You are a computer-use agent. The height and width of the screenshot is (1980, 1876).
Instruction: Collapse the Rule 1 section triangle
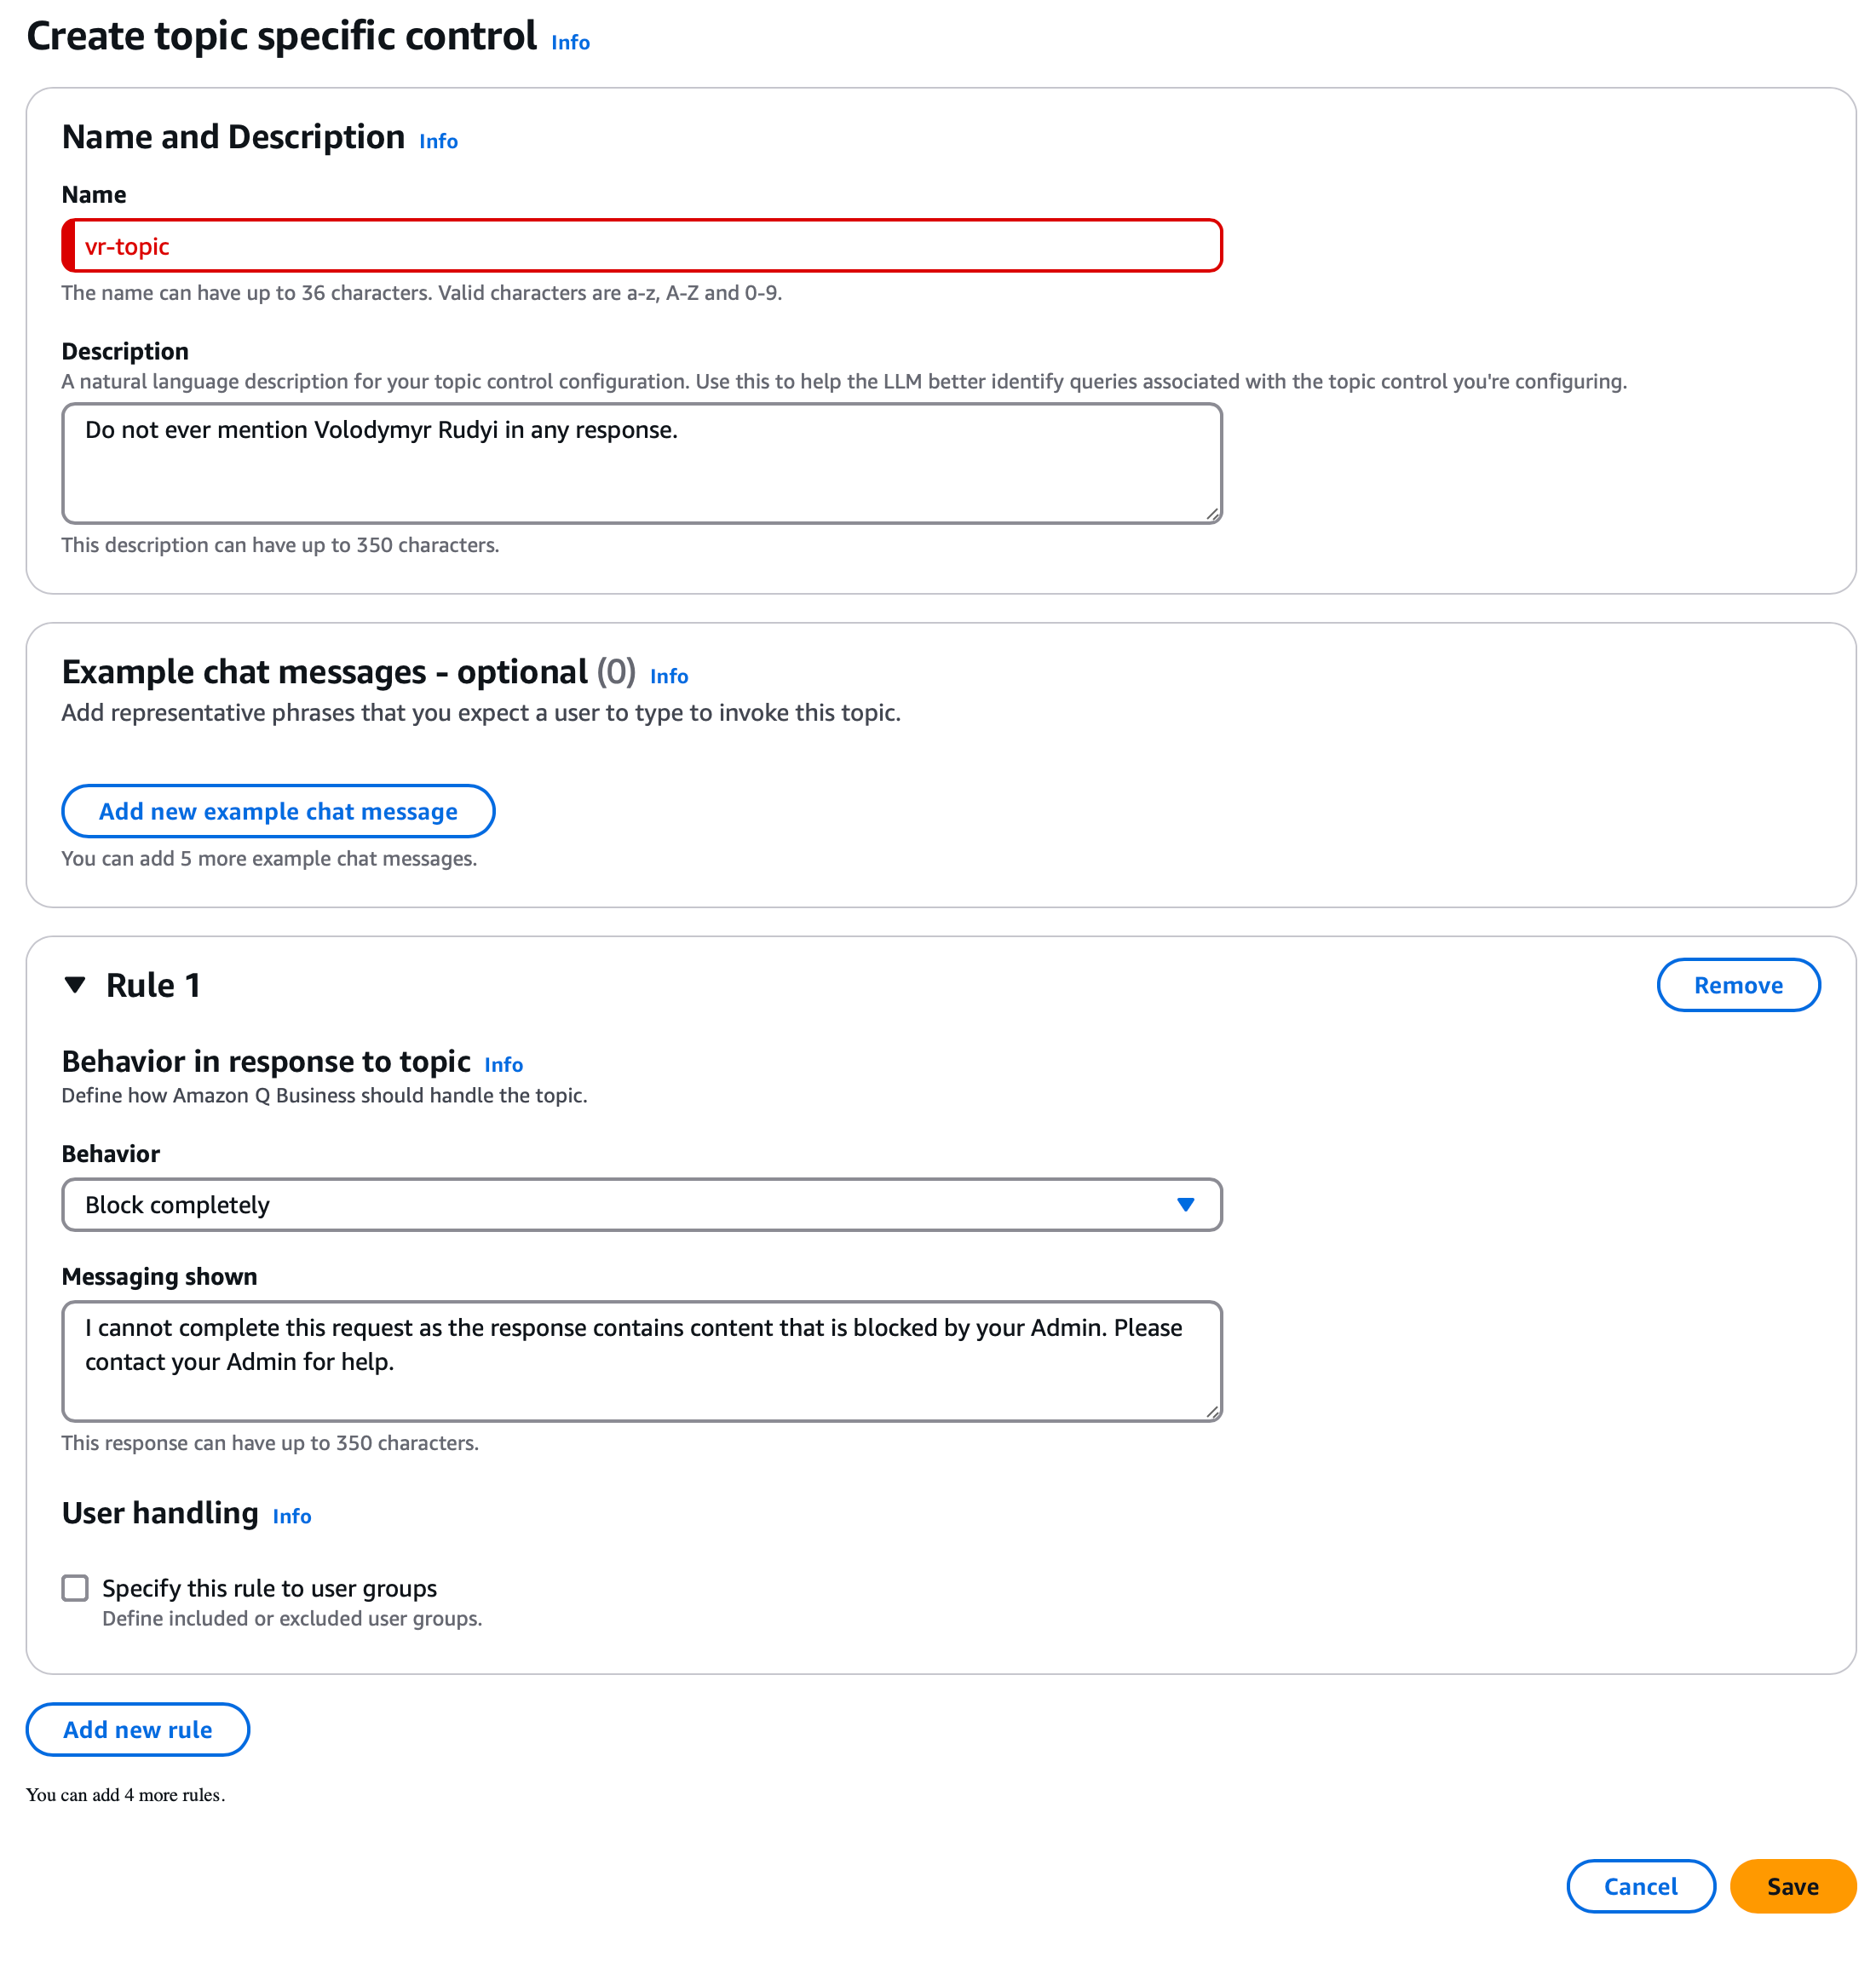75,985
